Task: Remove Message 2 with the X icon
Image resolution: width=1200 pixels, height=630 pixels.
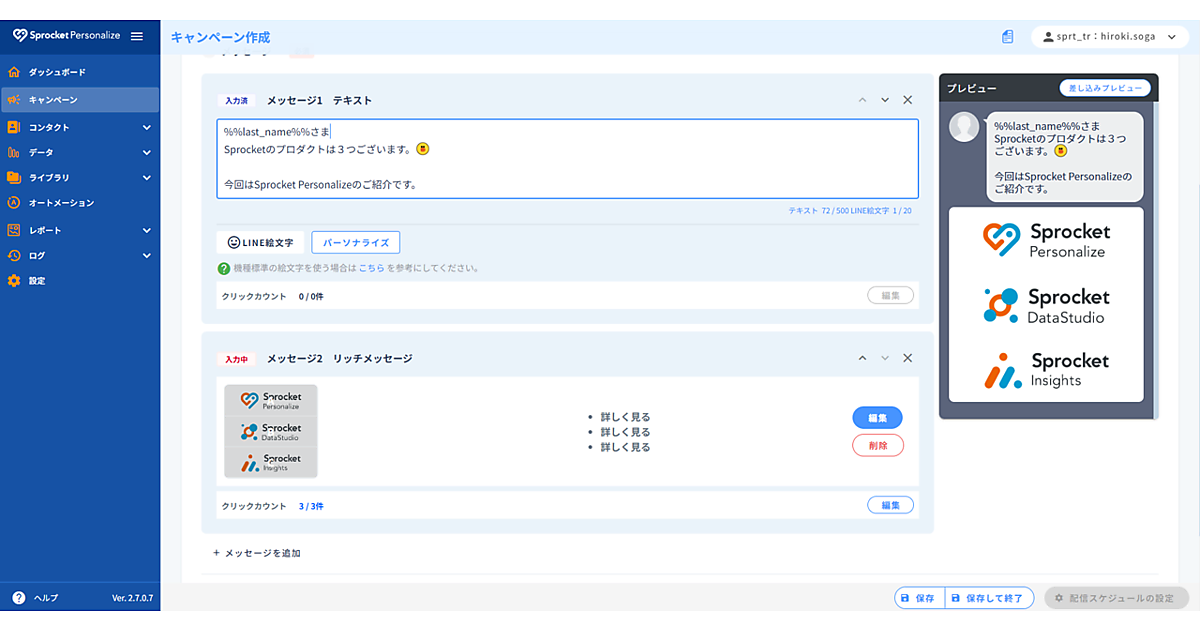Action: [908, 358]
